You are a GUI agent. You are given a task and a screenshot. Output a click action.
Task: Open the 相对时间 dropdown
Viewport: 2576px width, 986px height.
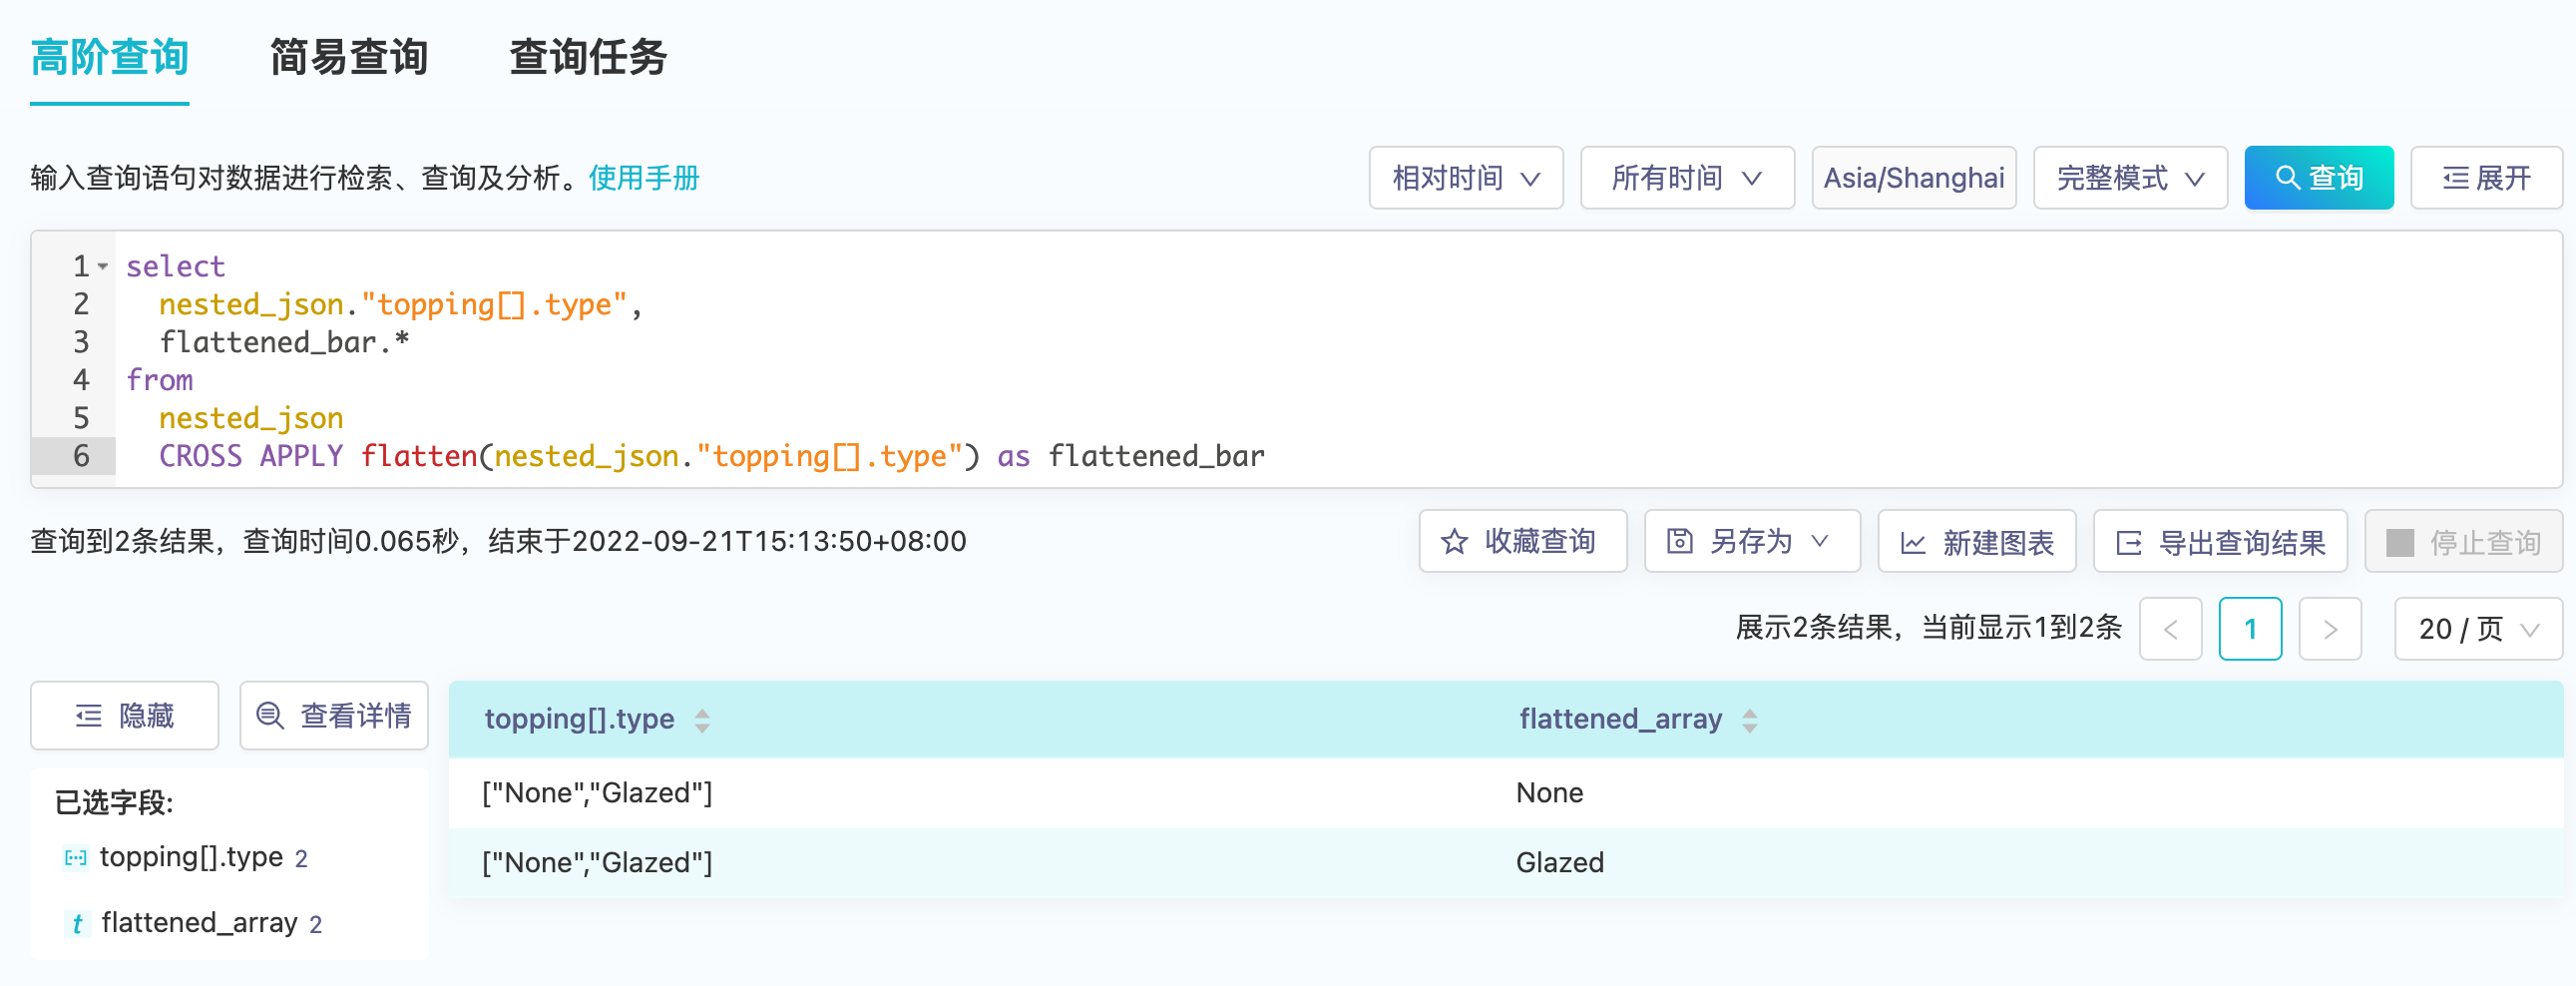[1465, 178]
